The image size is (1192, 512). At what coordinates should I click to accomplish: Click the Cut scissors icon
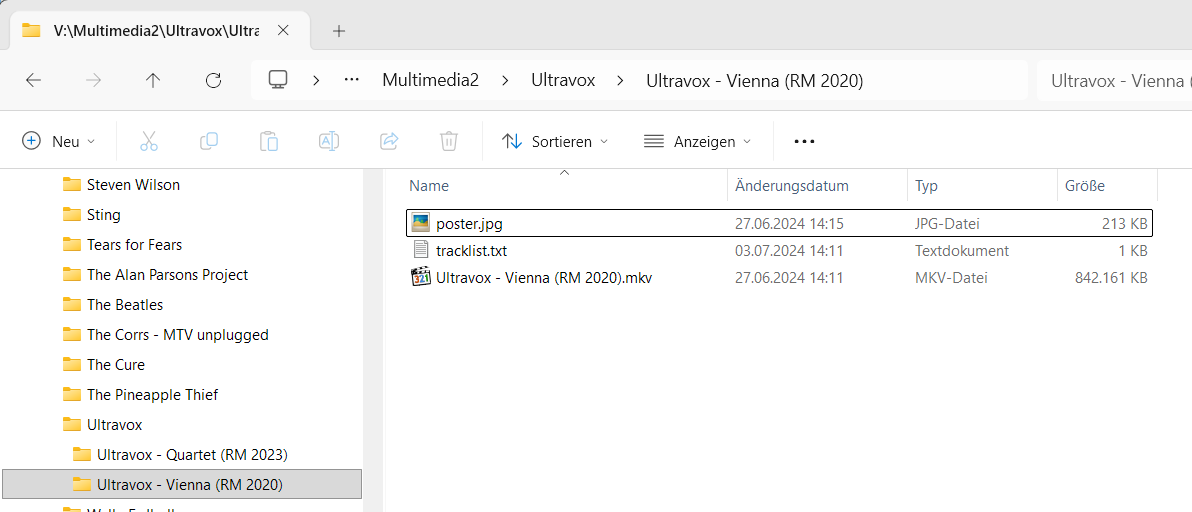pos(149,141)
